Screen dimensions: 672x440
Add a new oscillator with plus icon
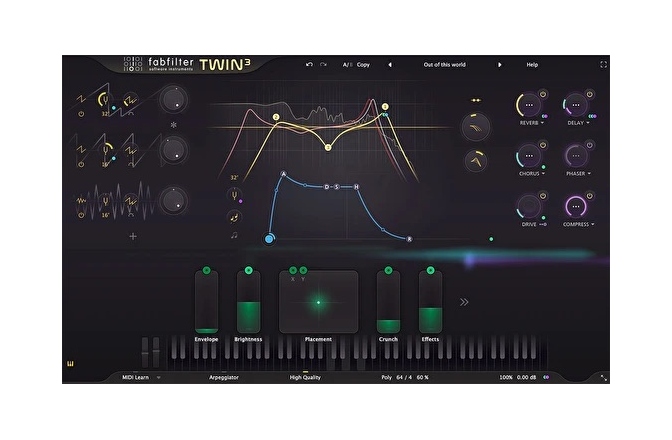tap(133, 236)
